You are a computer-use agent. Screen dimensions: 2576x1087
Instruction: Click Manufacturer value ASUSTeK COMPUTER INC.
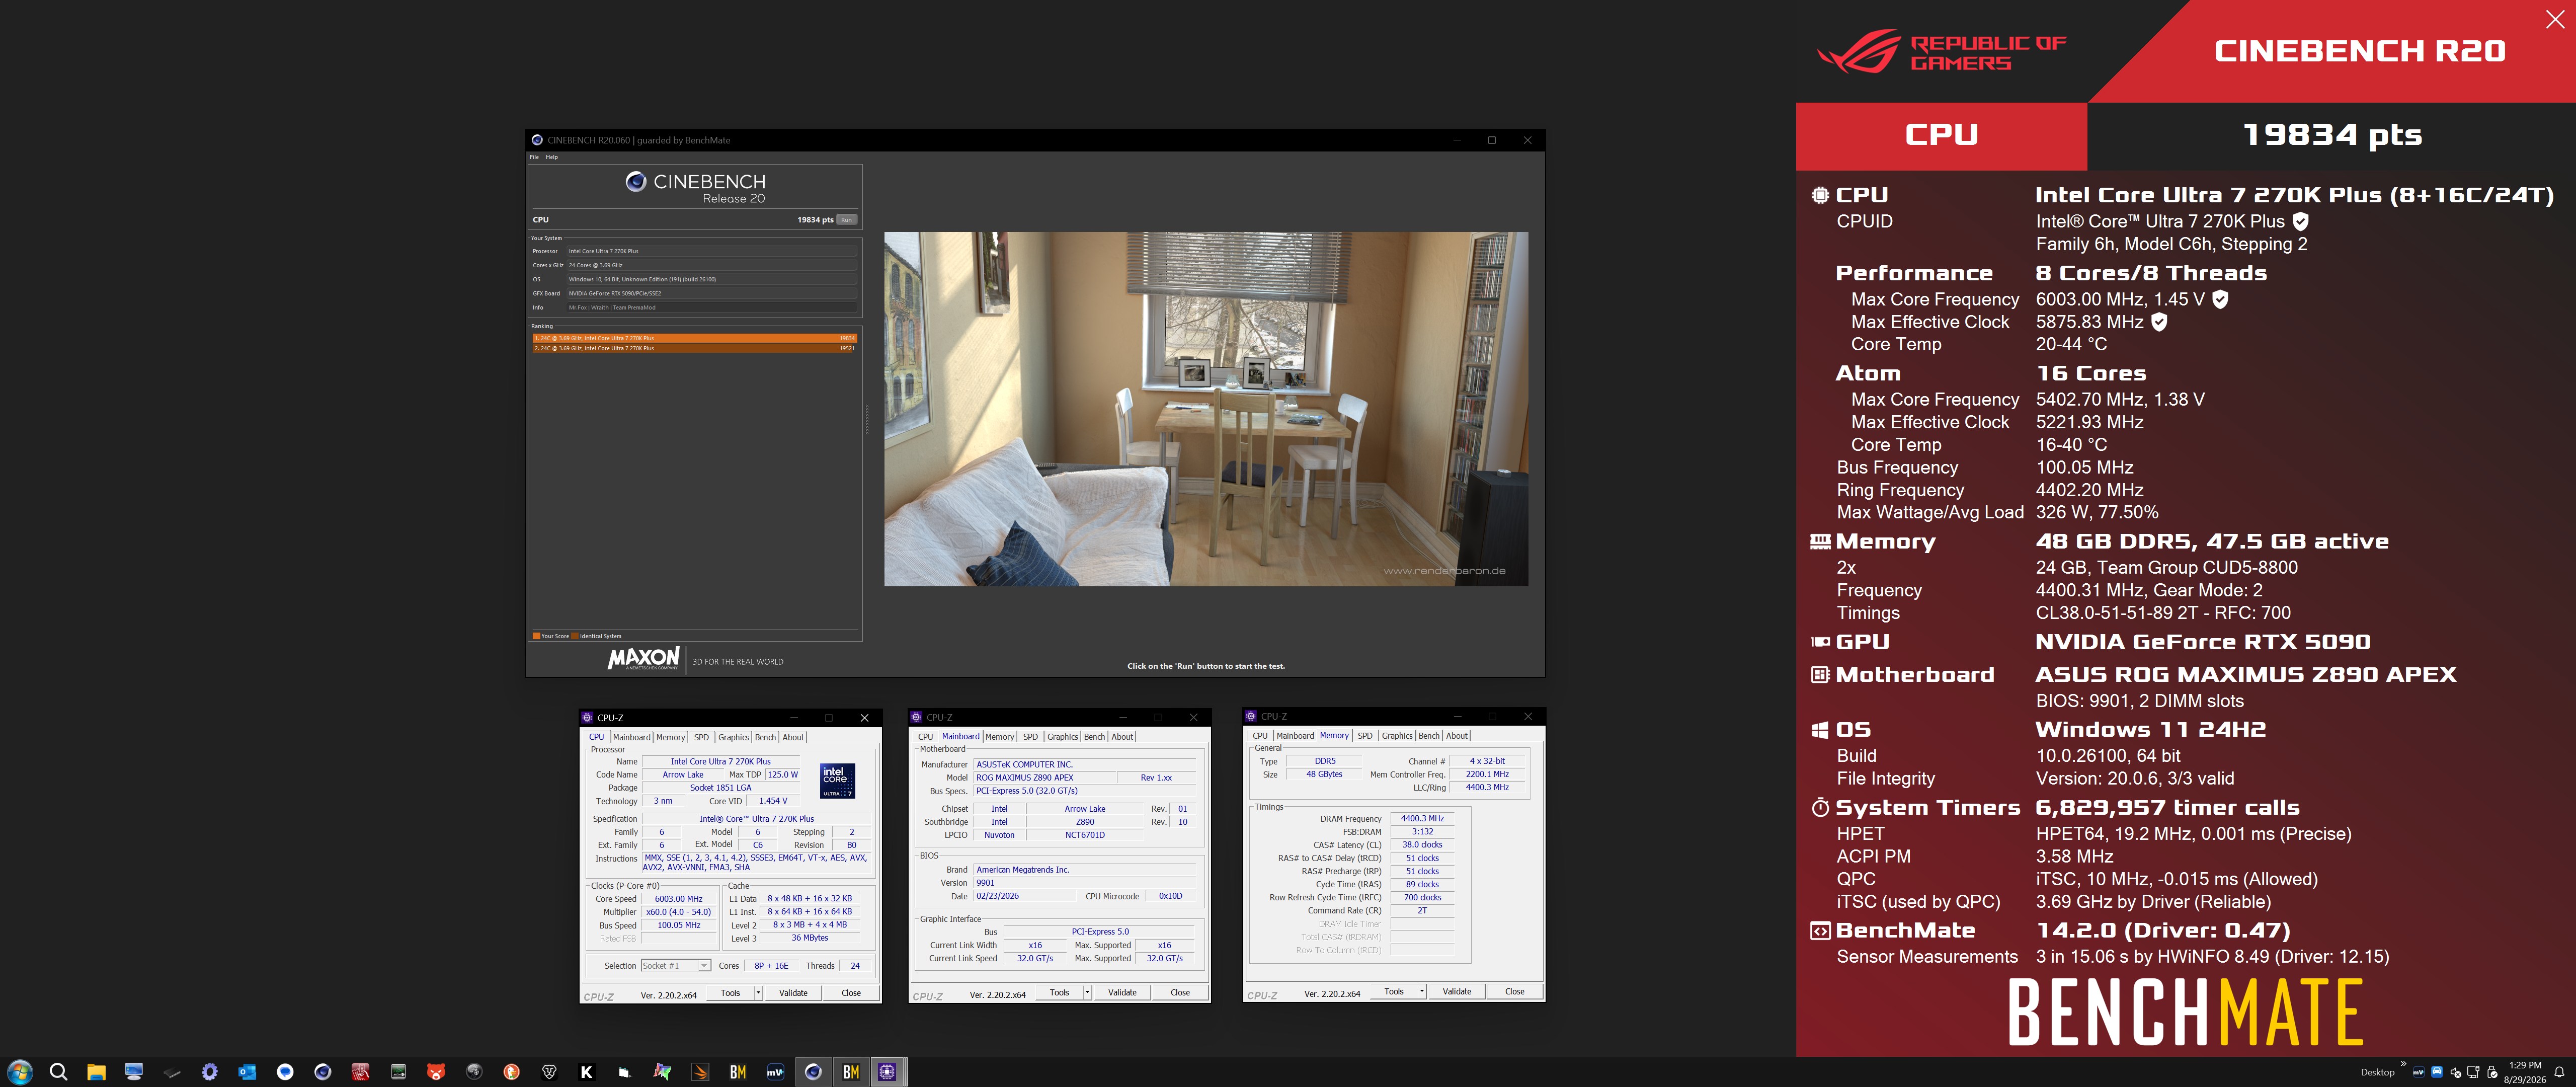pyautogui.click(x=1085, y=765)
